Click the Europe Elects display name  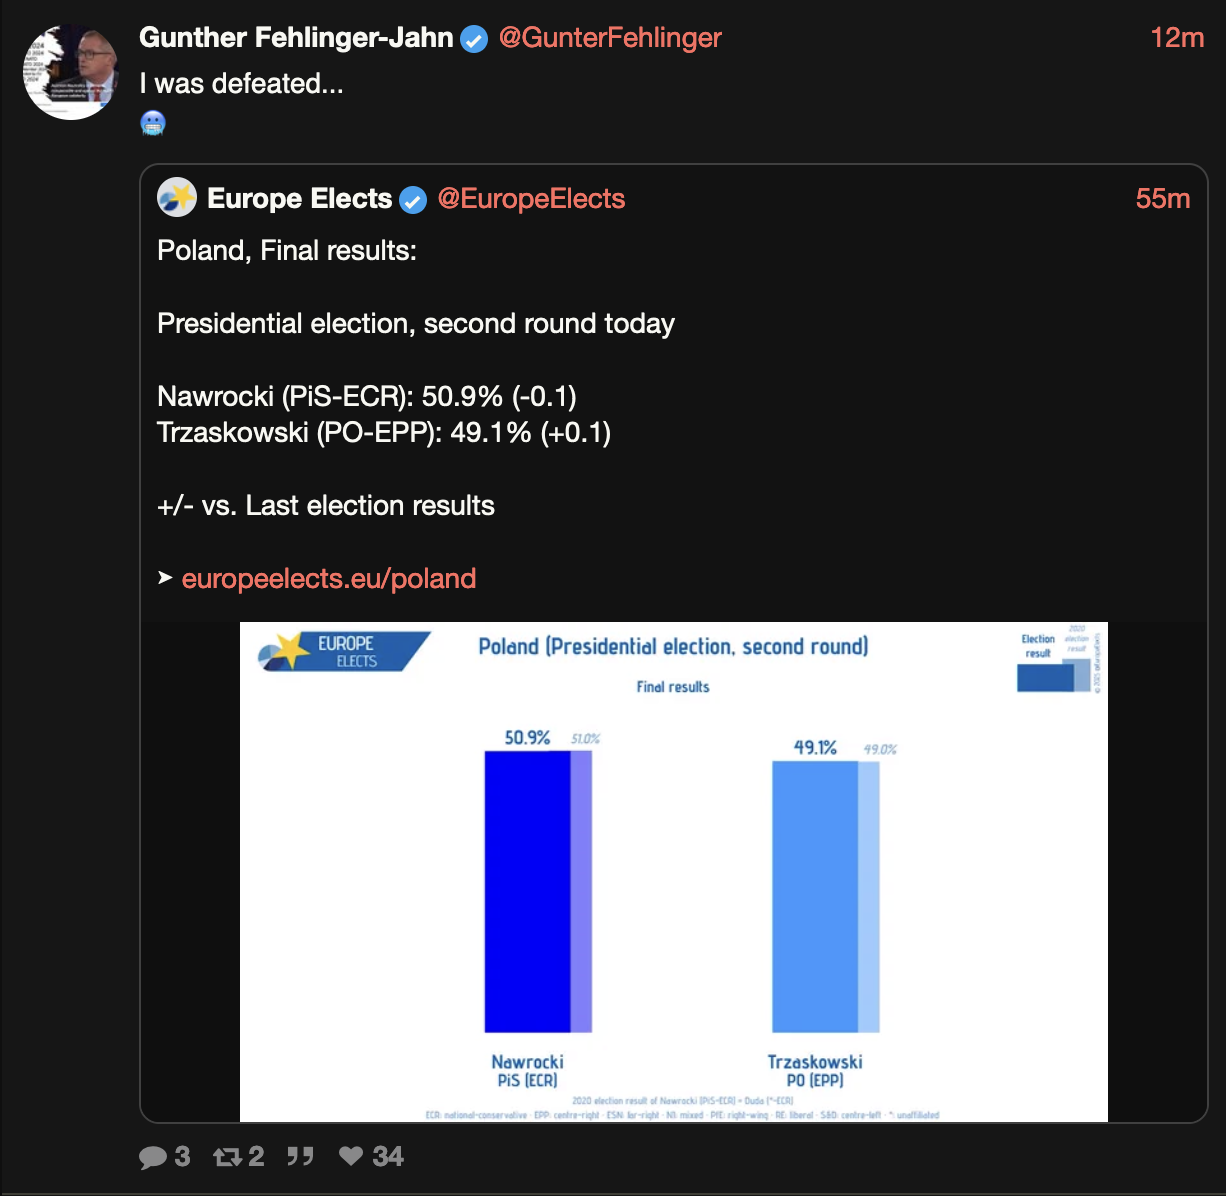pyautogui.click(x=299, y=199)
